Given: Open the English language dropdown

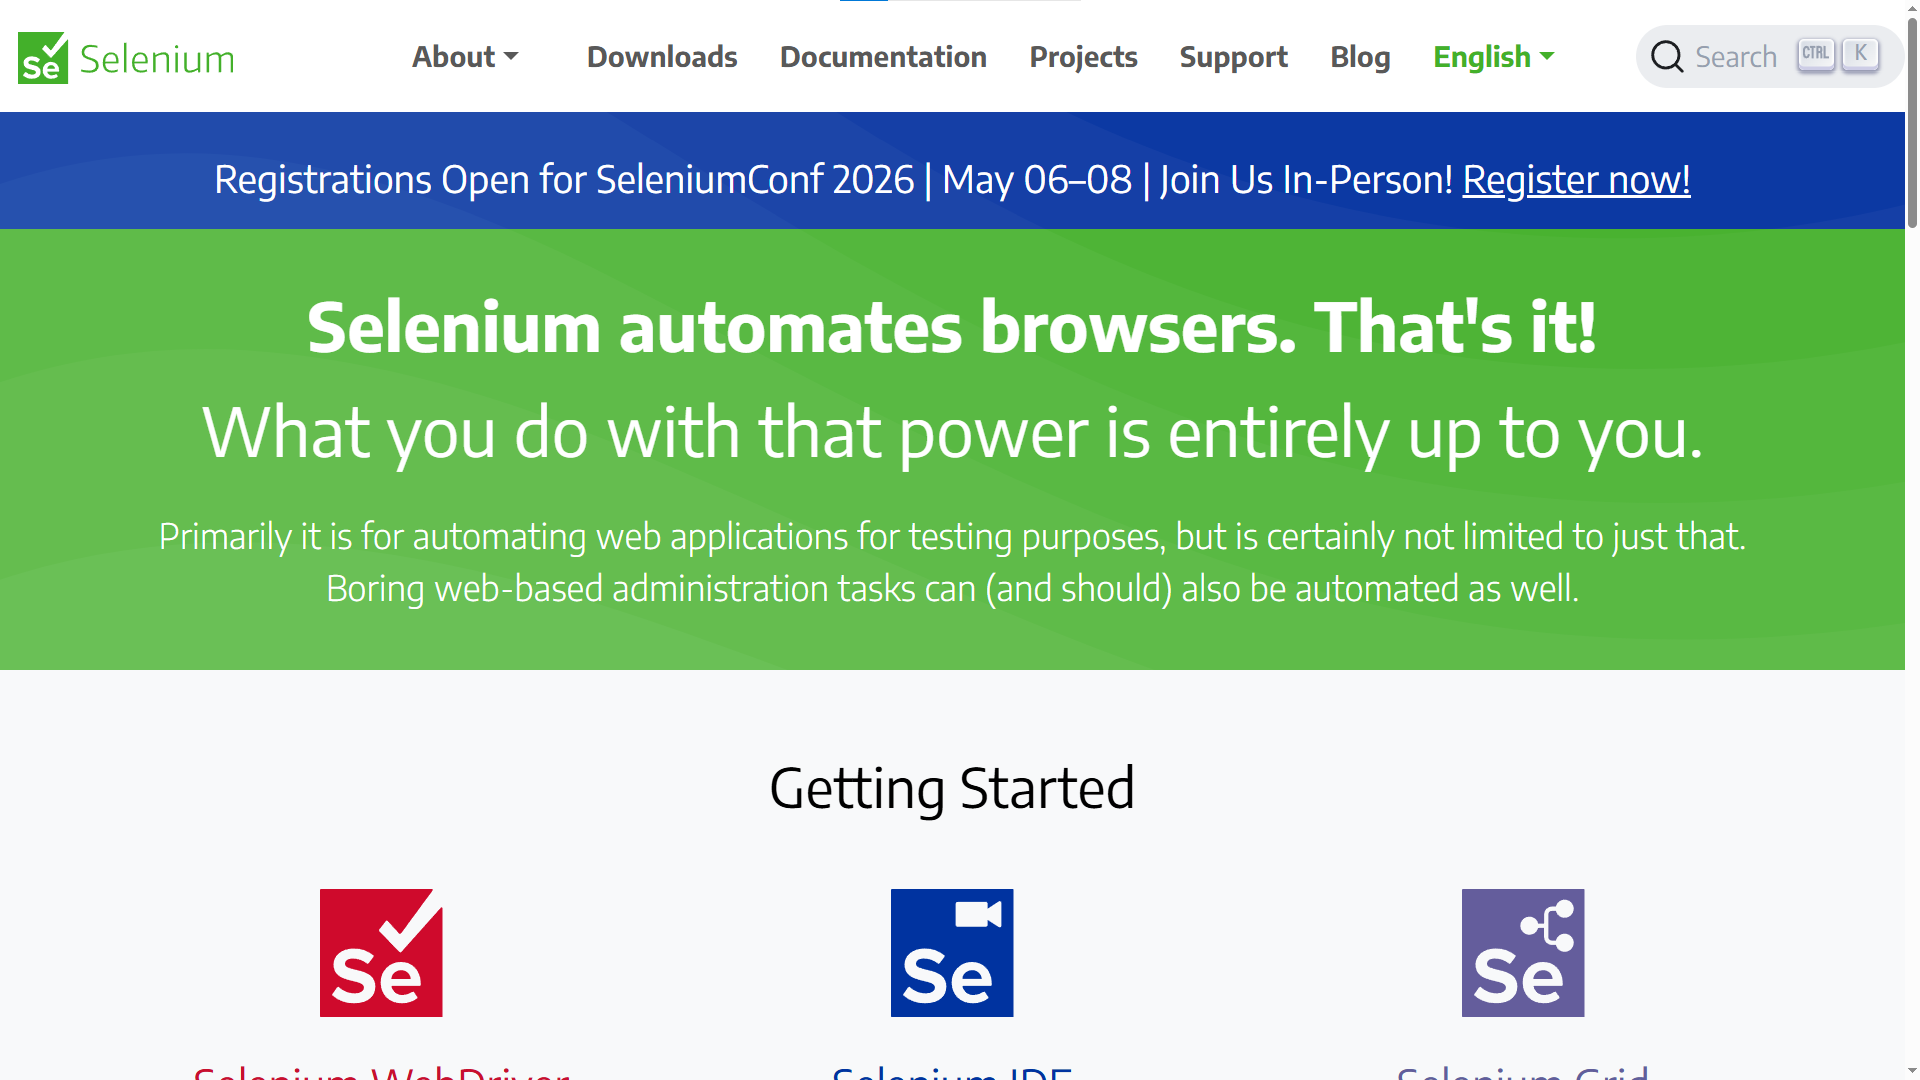Looking at the screenshot, I should (1493, 57).
